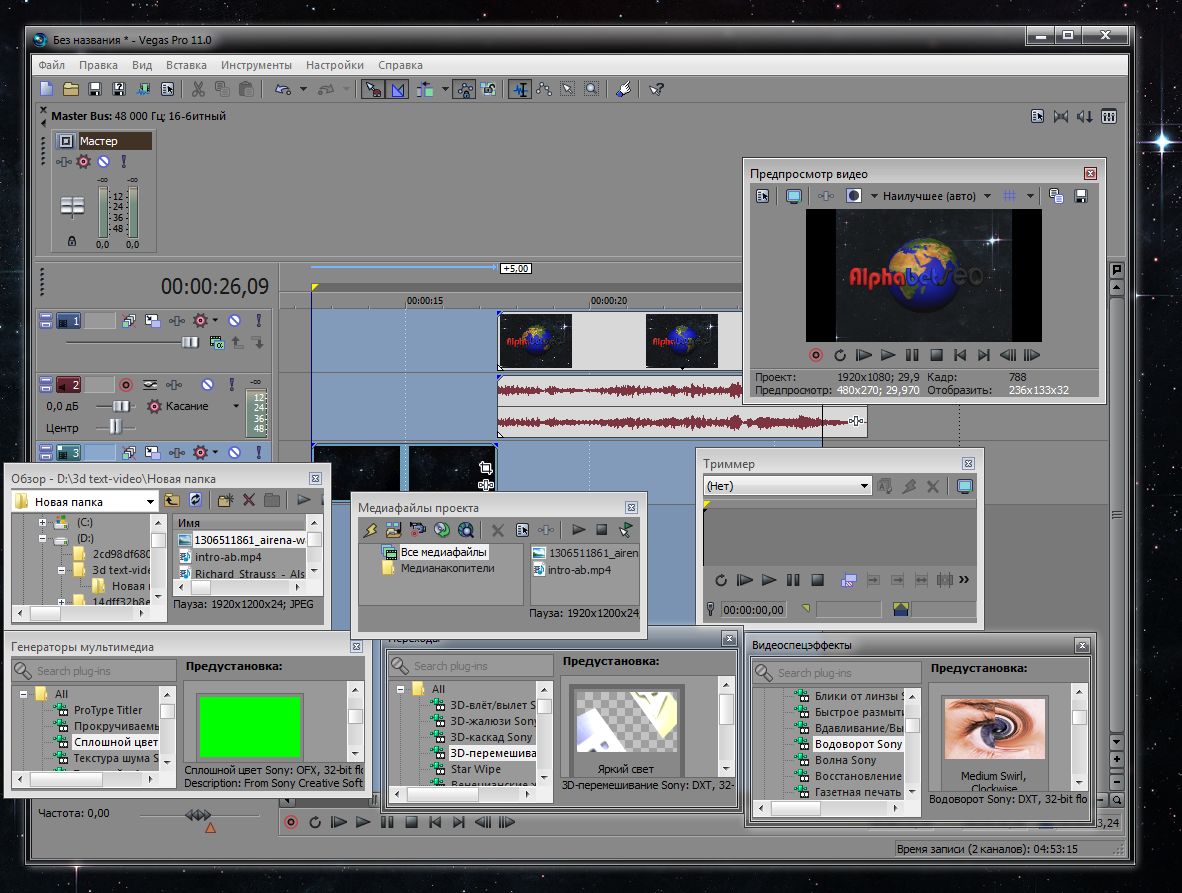Screen dimensions: 1182x893
Task: Click the copy snapshot to clipboard icon in preview
Action: pos(1057,196)
